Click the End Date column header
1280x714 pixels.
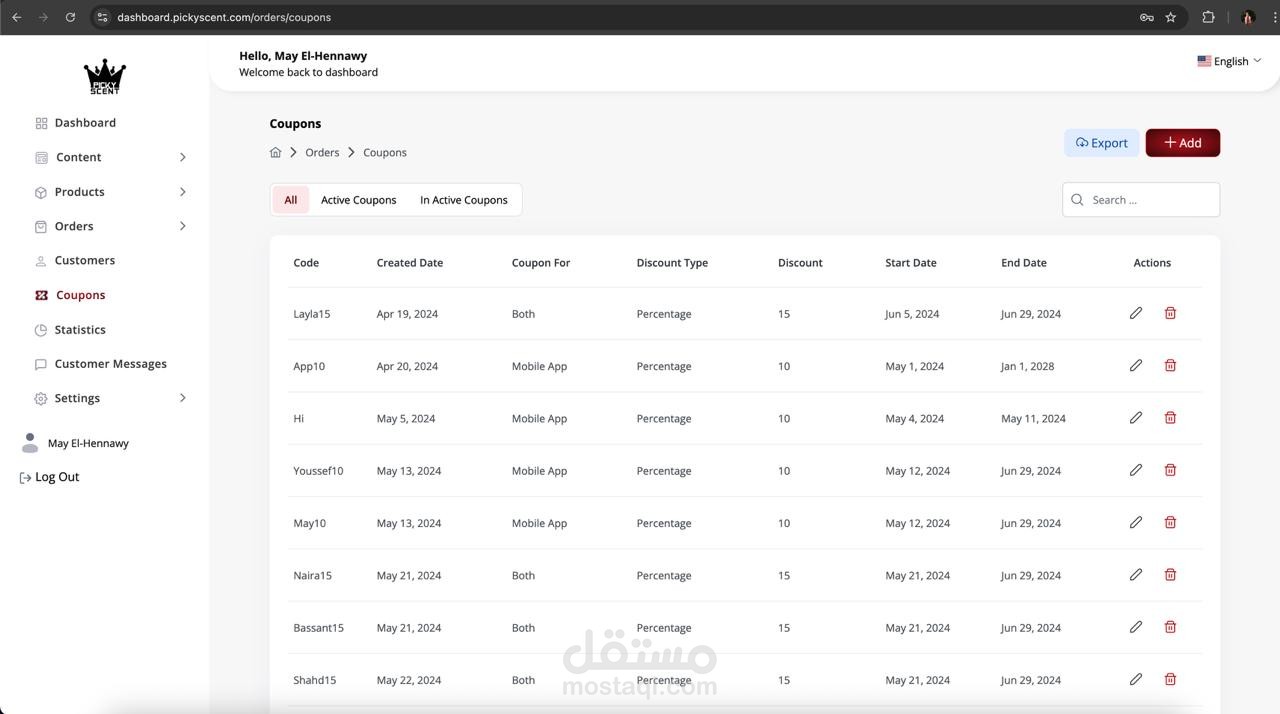pyautogui.click(x=1024, y=263)
